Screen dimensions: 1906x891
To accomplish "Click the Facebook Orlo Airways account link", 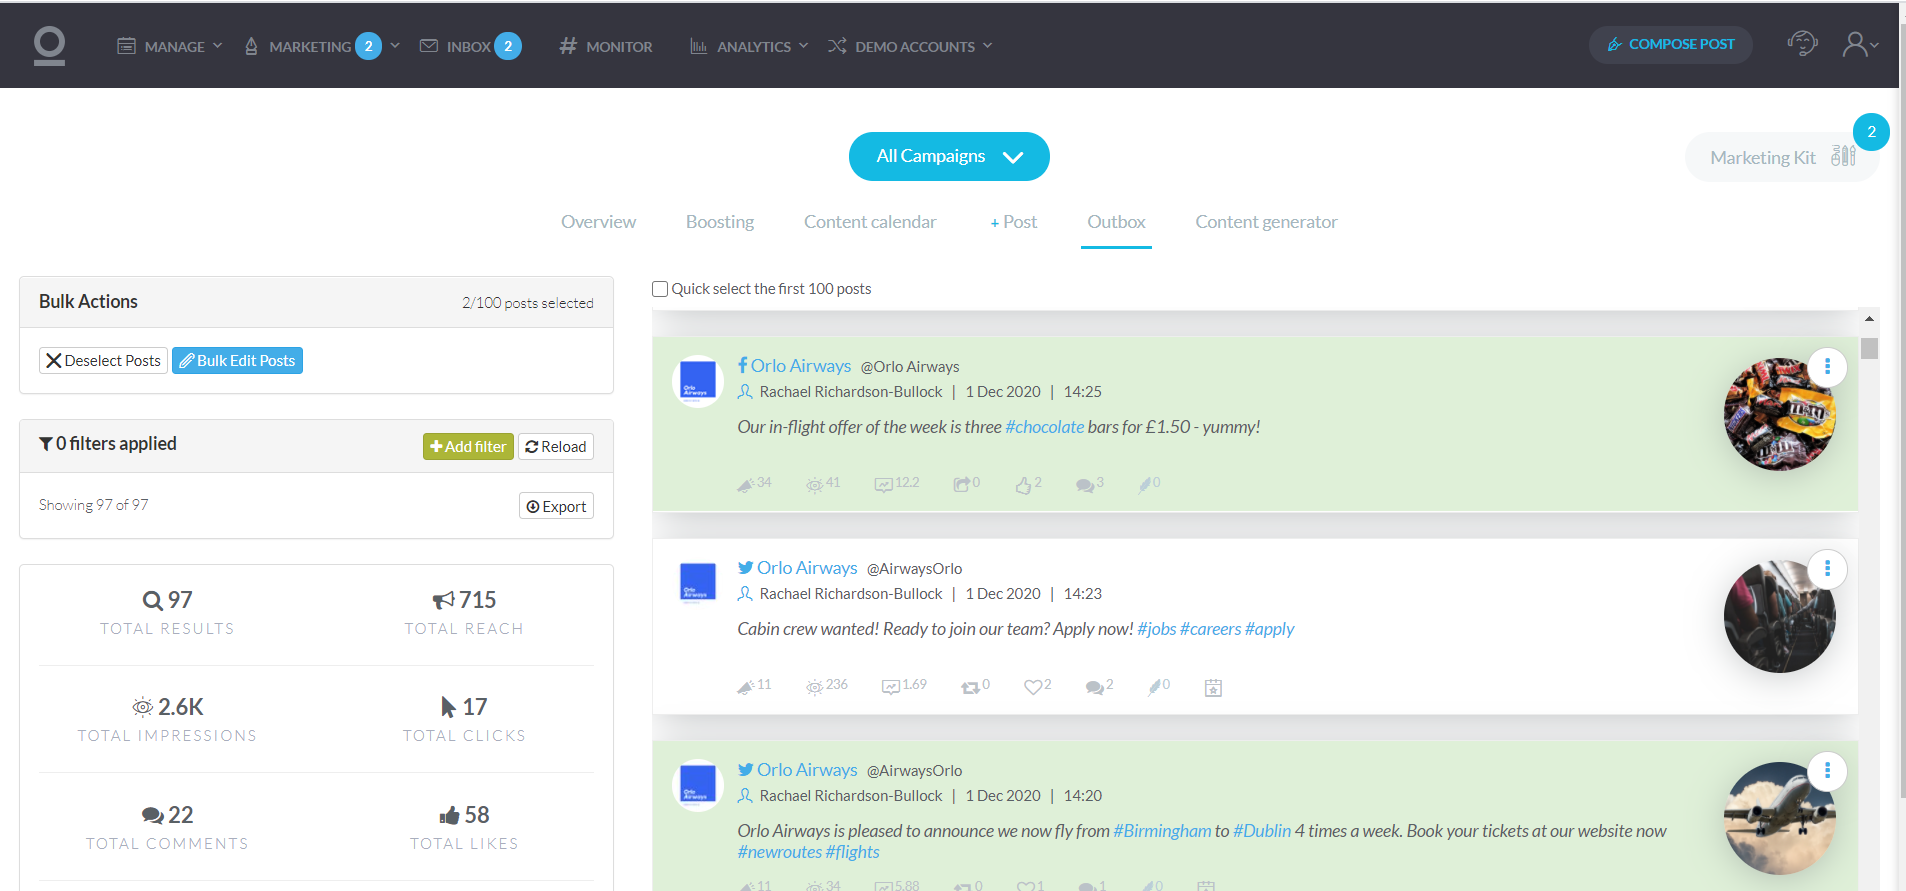I will click(800, 366).
